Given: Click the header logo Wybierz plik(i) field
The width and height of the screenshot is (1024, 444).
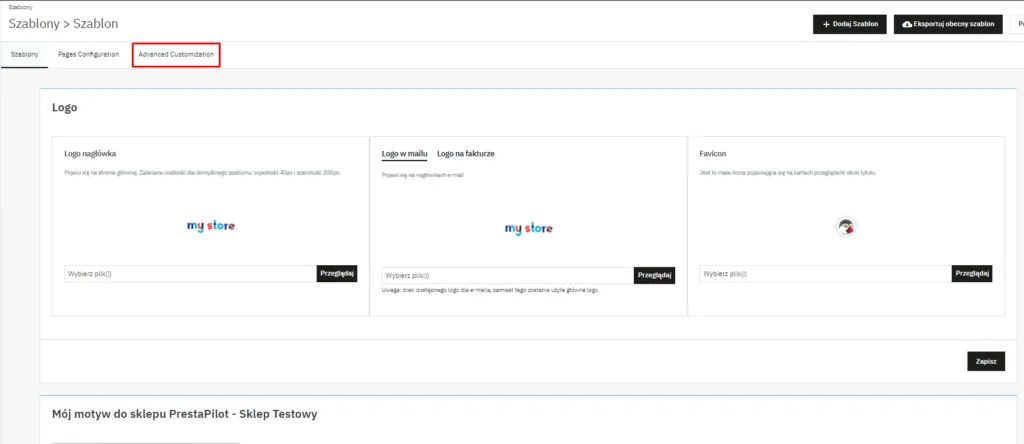Looking at the screenshot, I should point(190,274).
